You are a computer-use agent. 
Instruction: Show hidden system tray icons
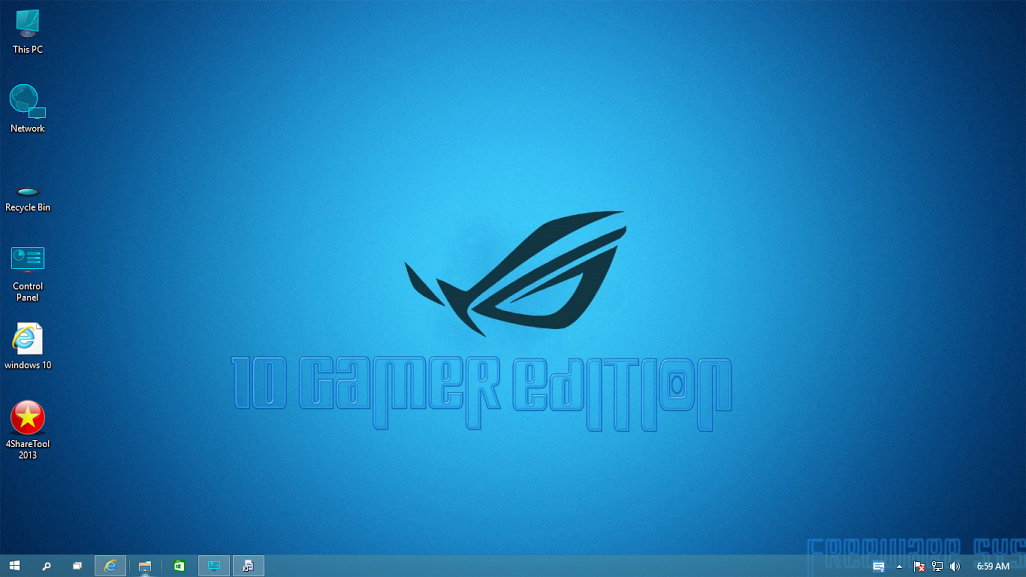899,567
